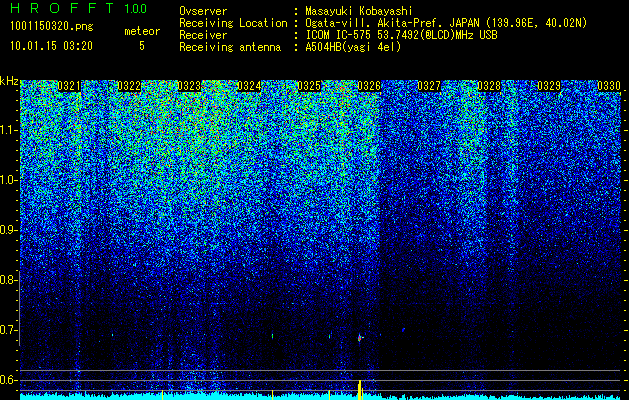Image resolution: width=629 pixels, height=400 pixels.
Task: Click the version number 1.0.0
Action: point(136,8)
